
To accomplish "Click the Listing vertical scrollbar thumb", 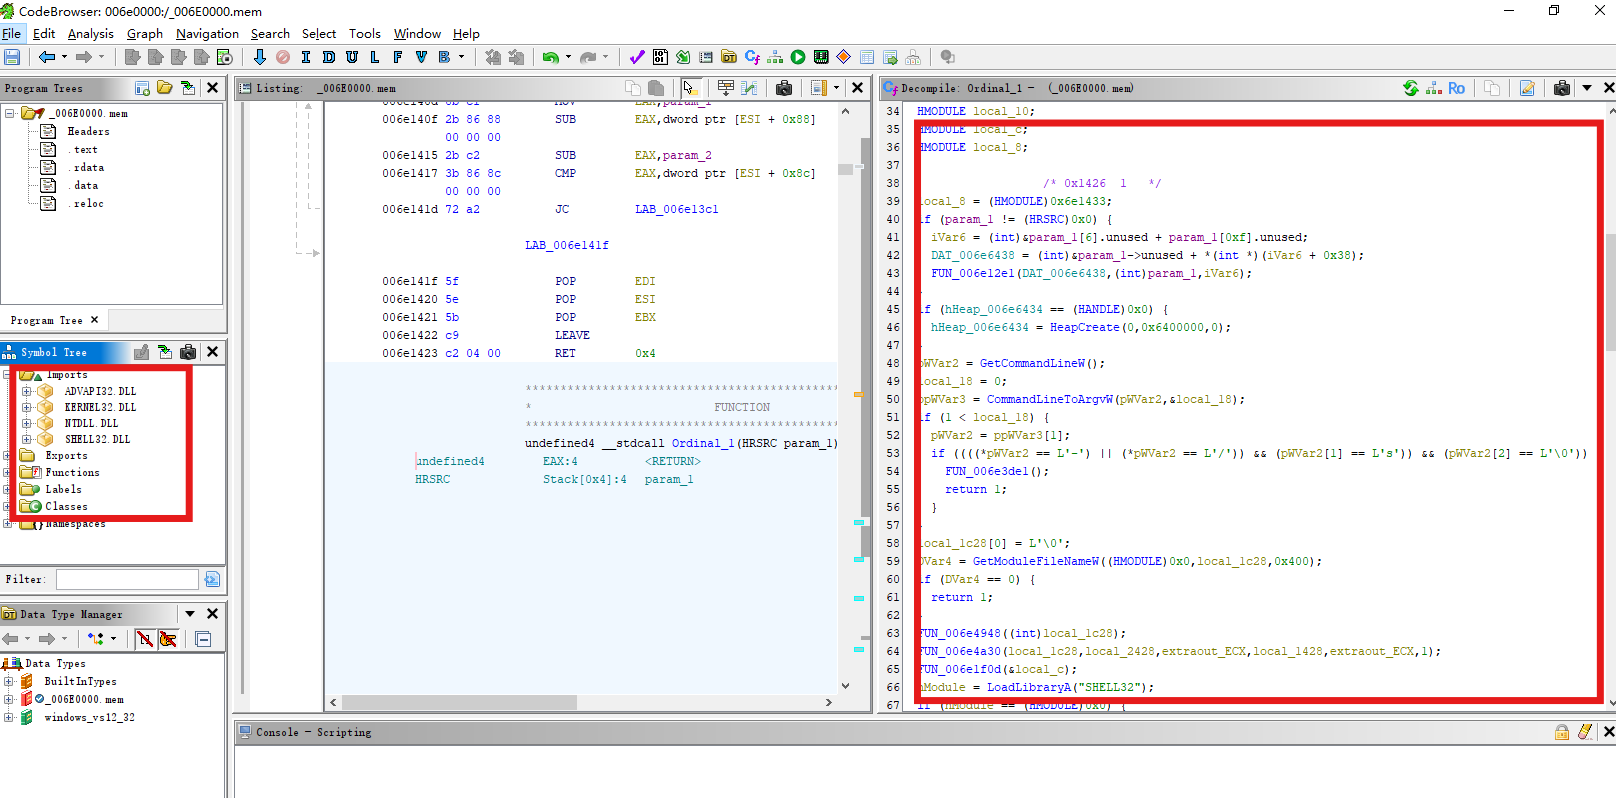I will tap(845, 169).
